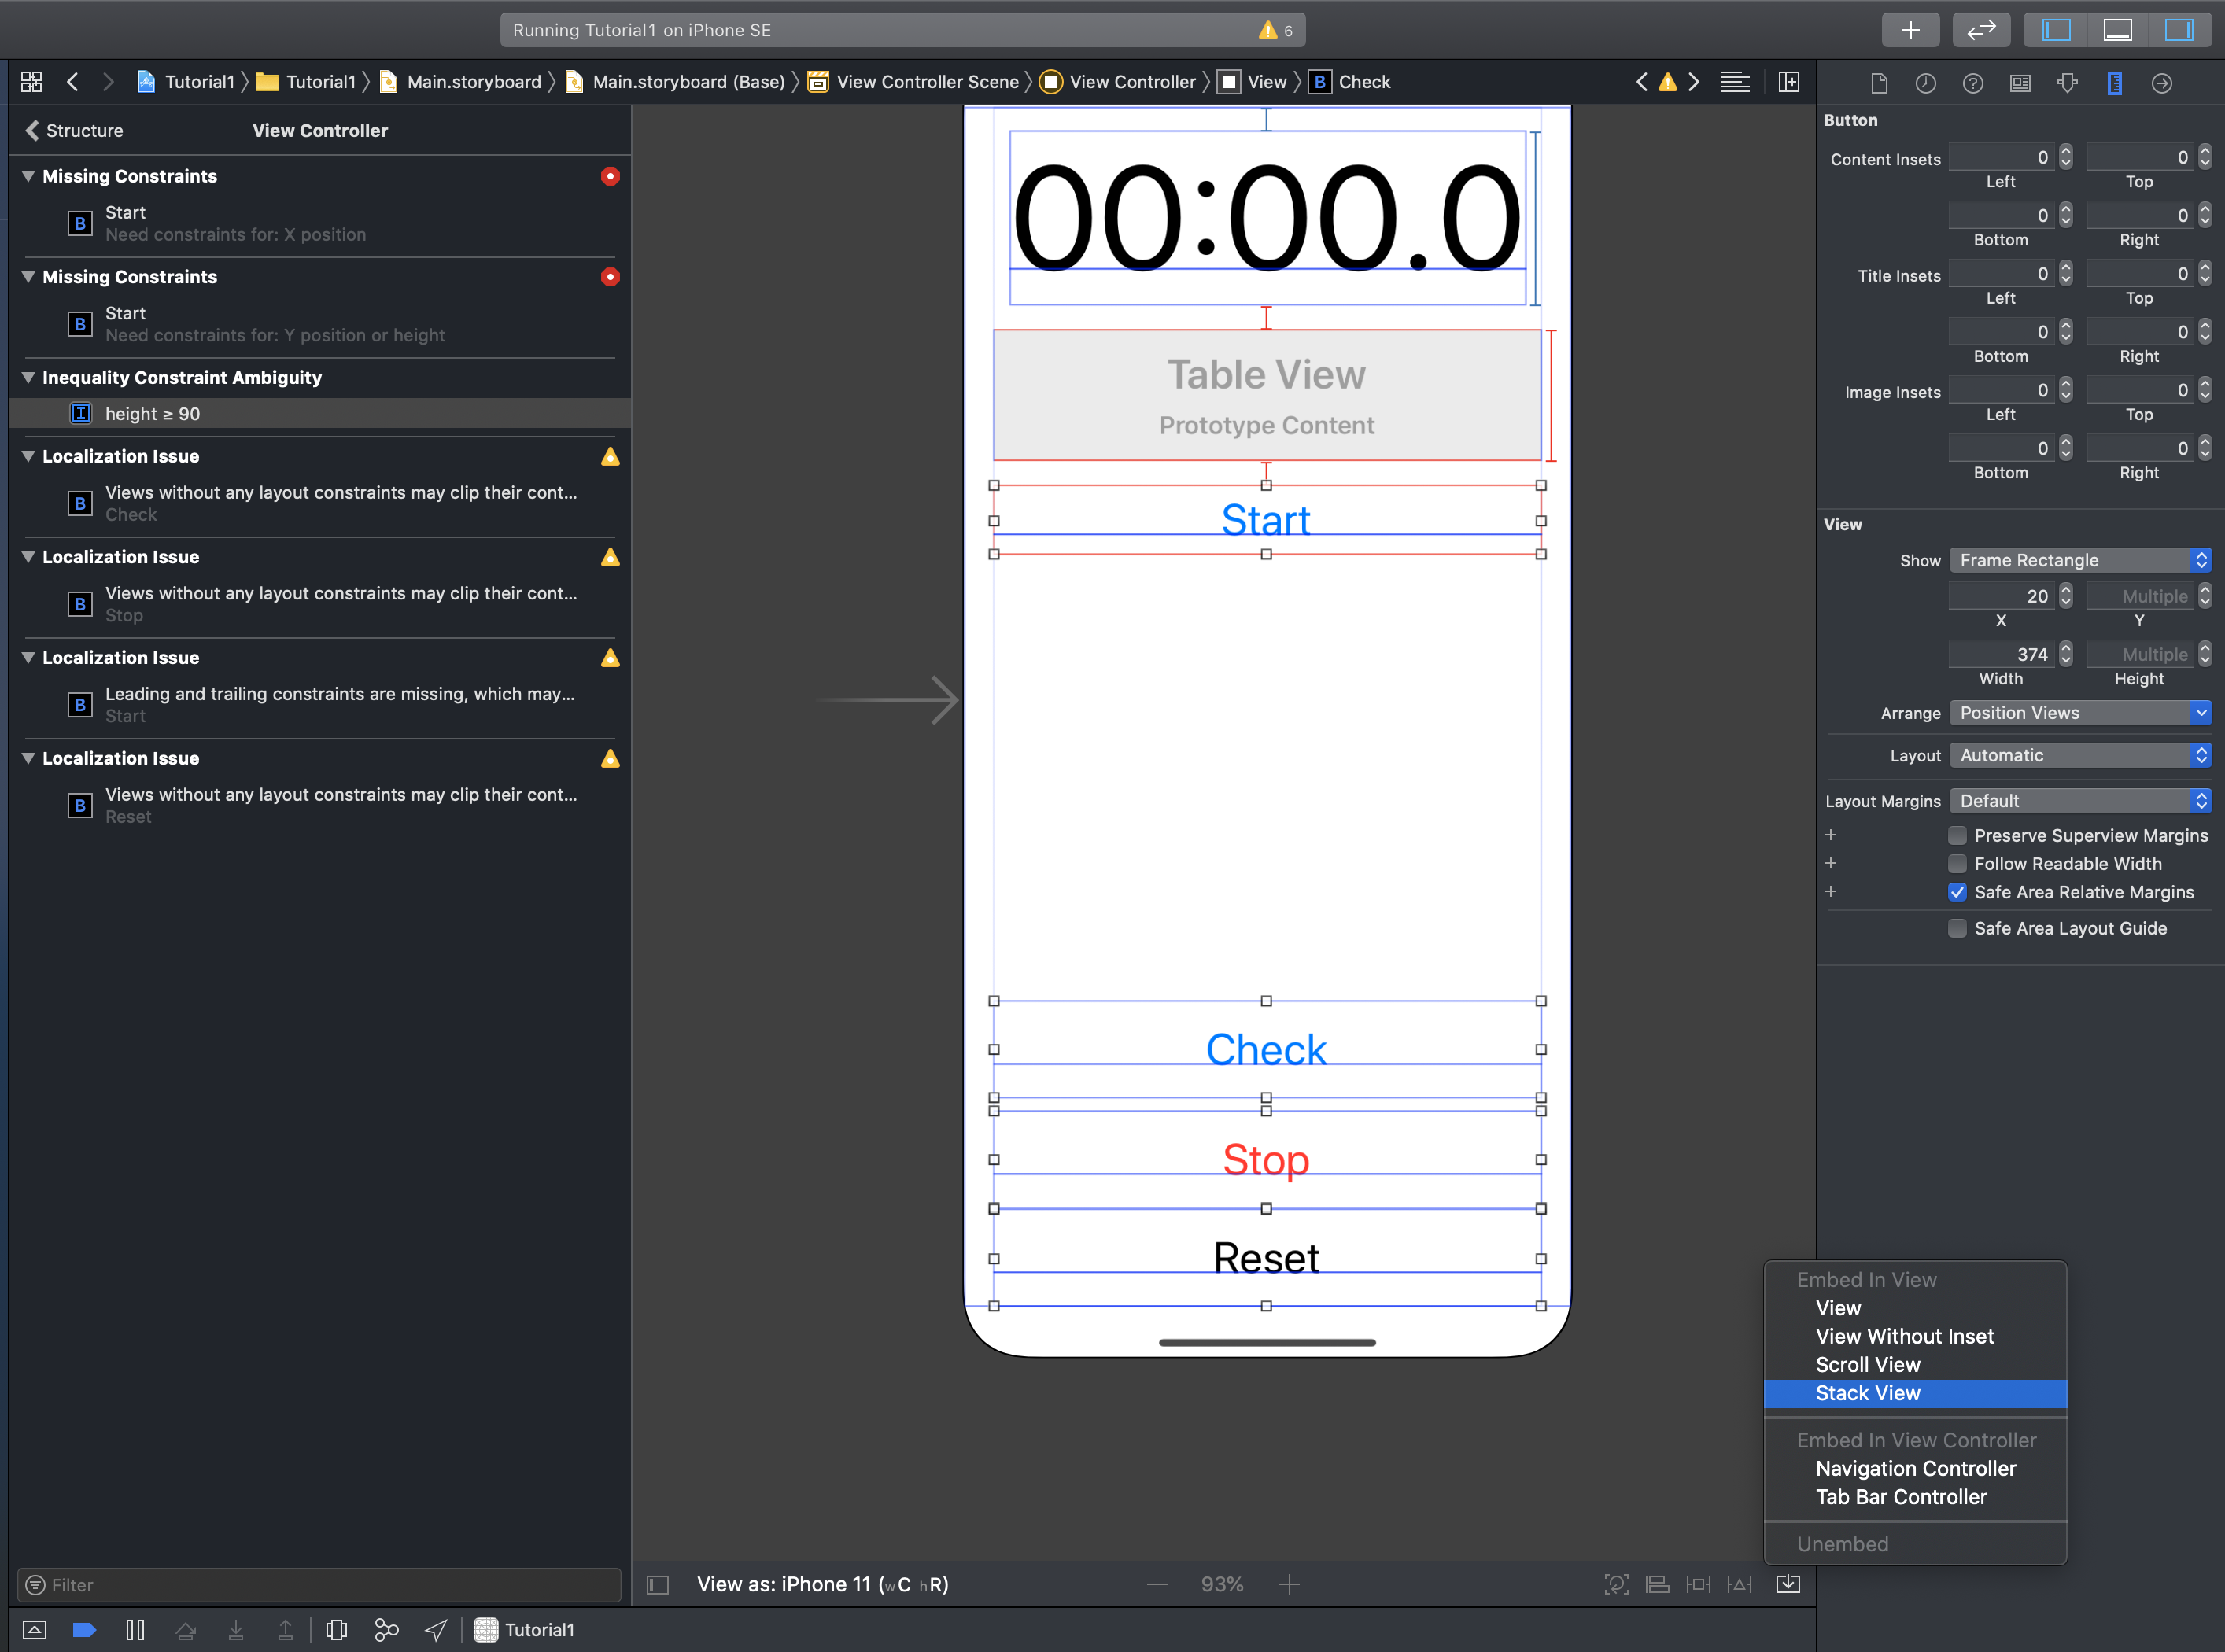
Task: Open the Resolve Auto Layout Issues icon
Action: click(x=1740, y=1584)
